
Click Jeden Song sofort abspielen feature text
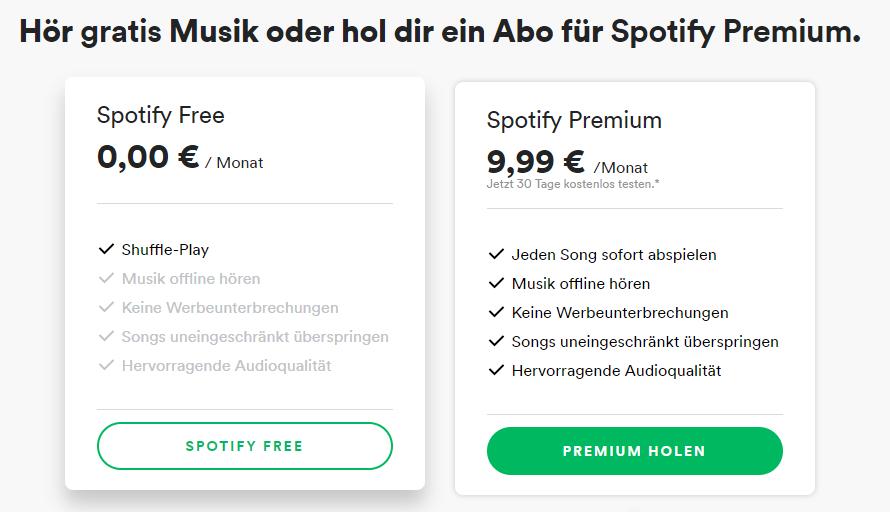(x=614, y=255)
